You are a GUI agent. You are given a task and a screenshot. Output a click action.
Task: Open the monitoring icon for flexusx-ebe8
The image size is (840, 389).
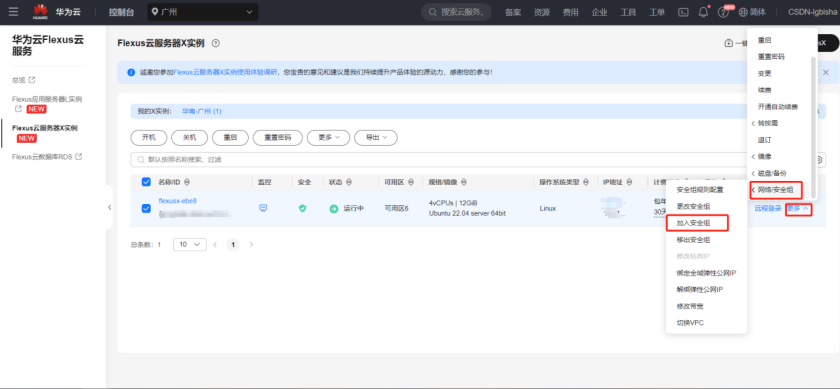[262, 208]
